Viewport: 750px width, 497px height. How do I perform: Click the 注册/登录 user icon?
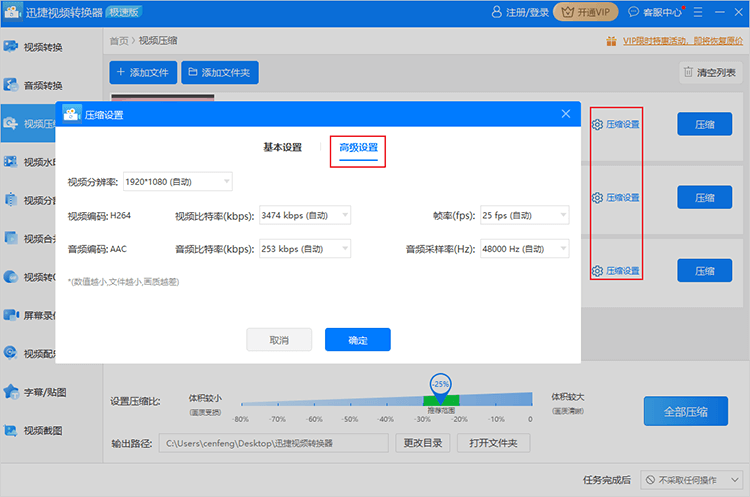tap(497, 13)
